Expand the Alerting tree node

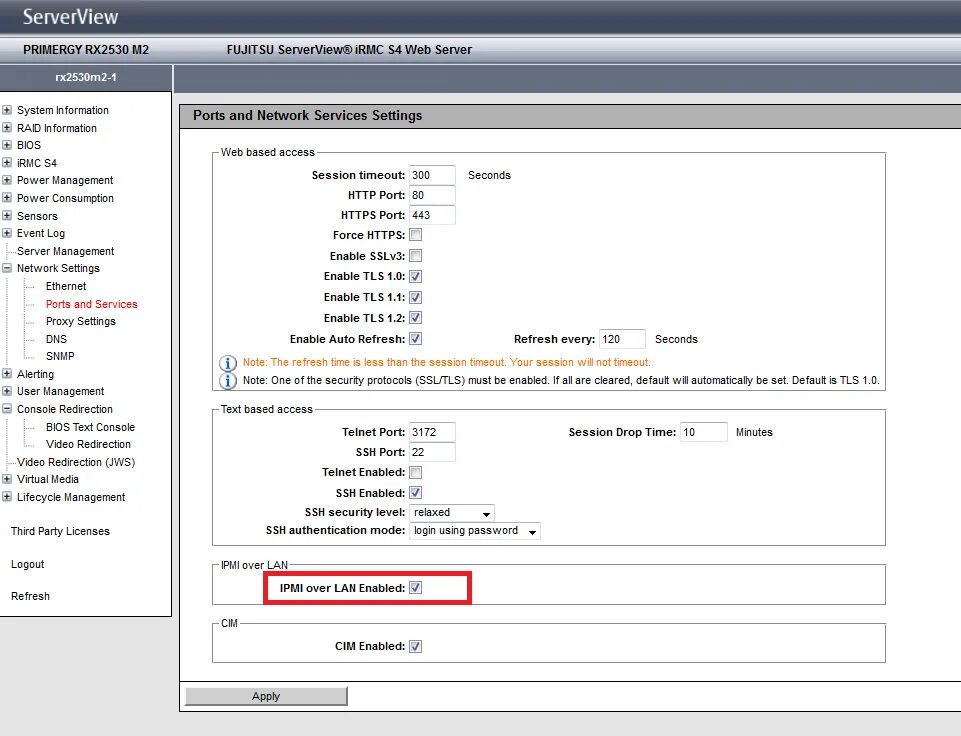point(7,374)
